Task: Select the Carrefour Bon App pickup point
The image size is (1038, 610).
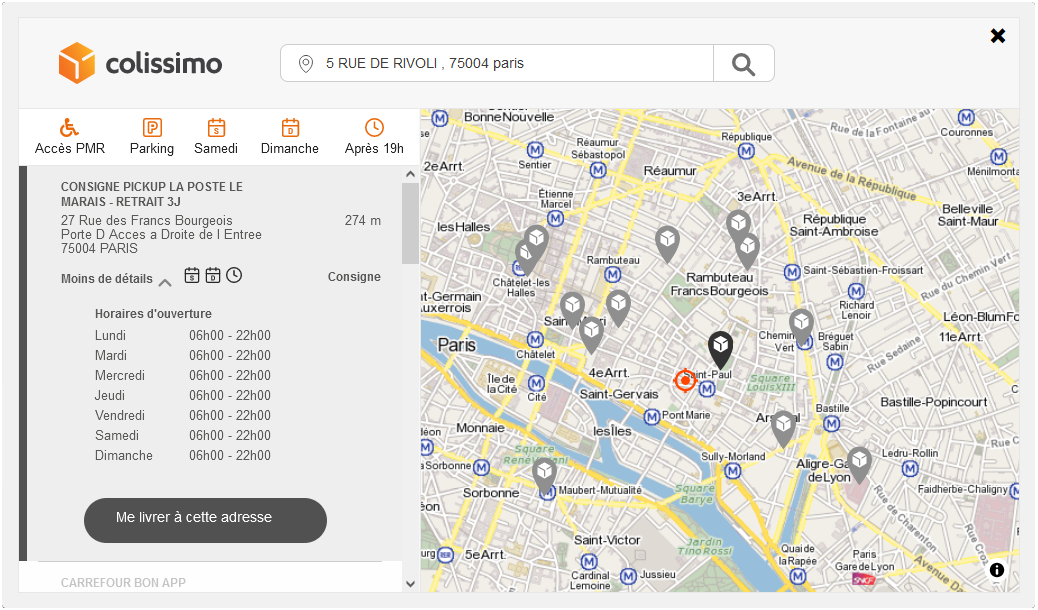Action: tap(123, 583)
